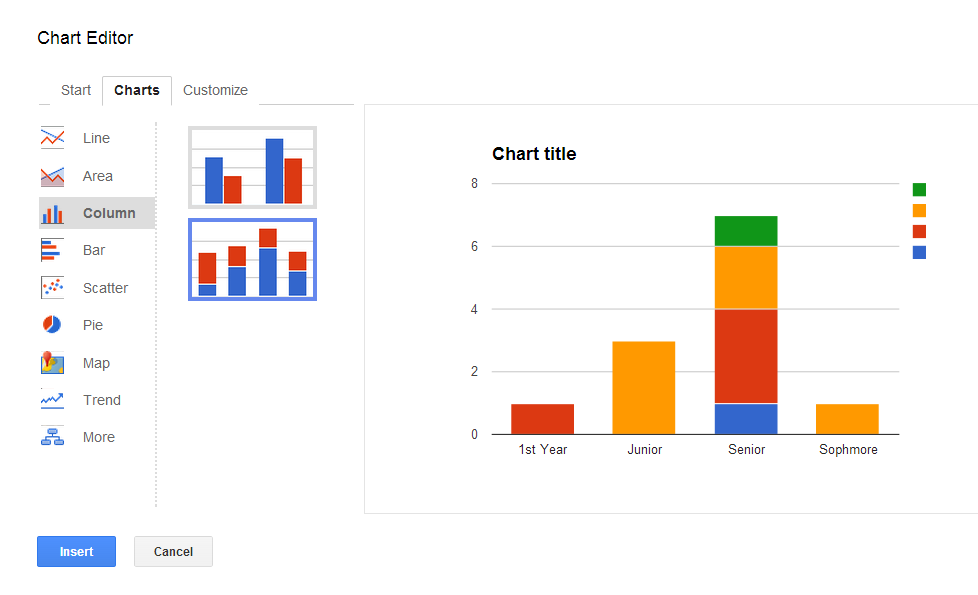Open the More chart types icon

[x=52, y=437]
